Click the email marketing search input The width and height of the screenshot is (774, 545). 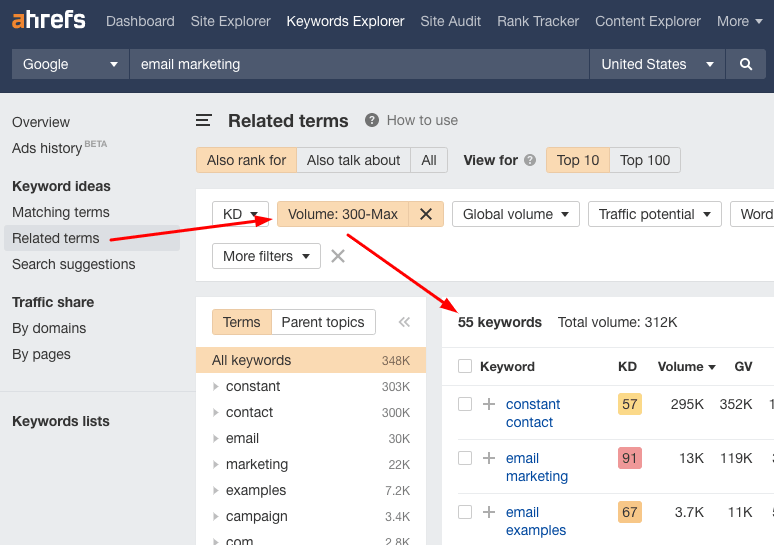coord(359,64)
